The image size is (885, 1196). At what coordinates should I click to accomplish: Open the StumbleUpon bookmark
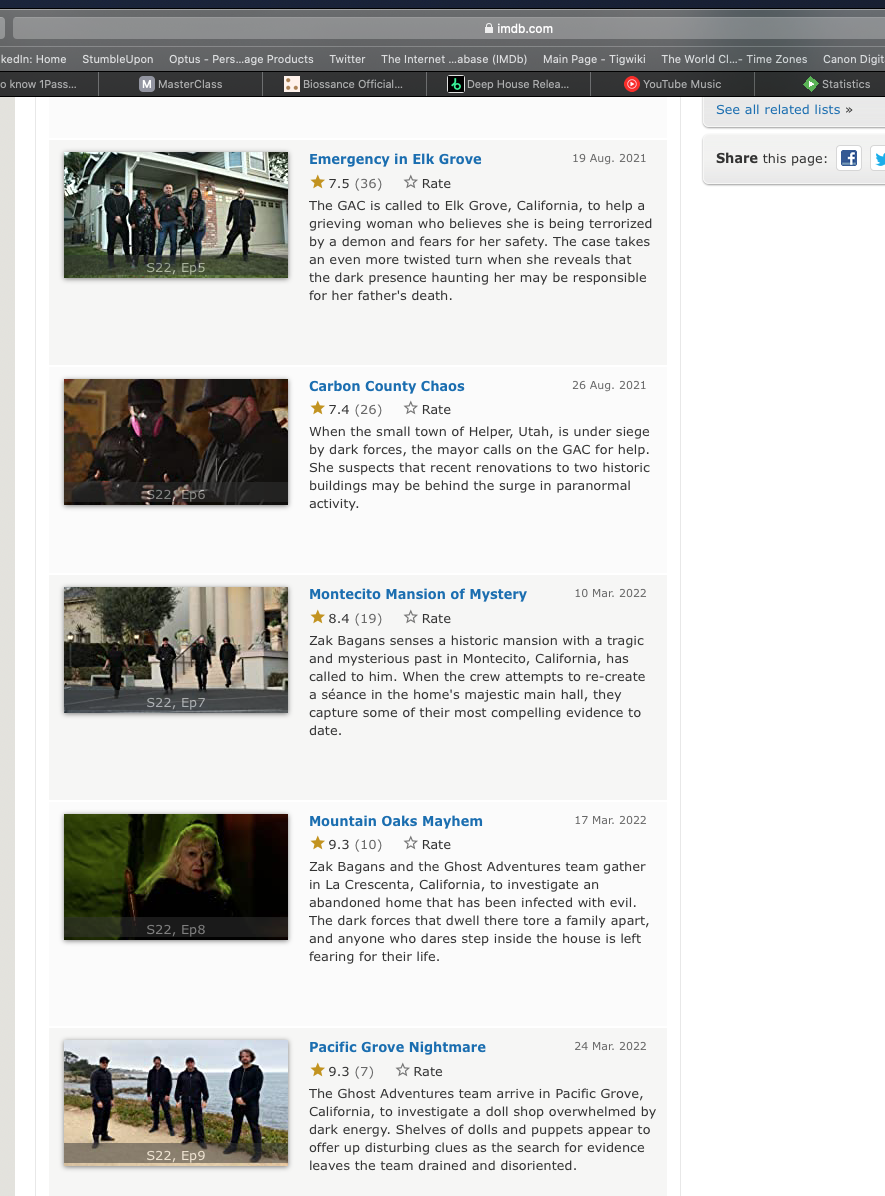pyautogui.click(x=117, y=59)
